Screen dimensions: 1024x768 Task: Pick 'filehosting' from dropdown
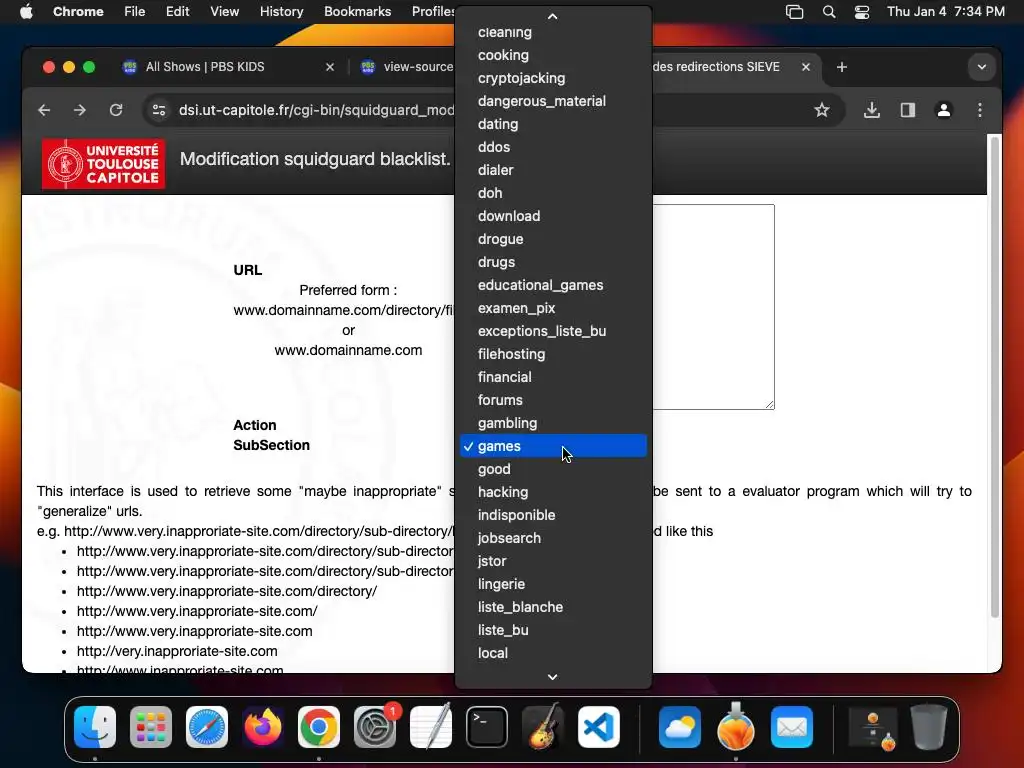click(553, 354)
